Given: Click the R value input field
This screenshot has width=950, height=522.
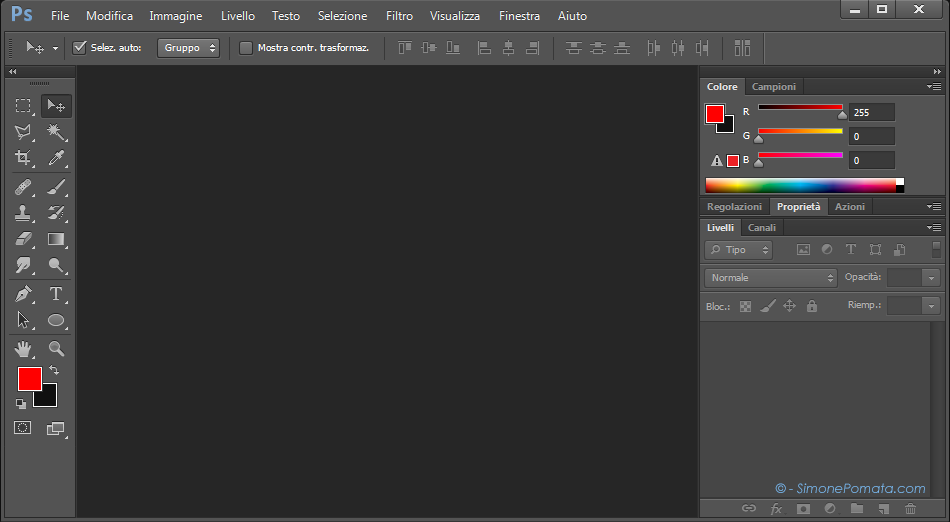Looking at the screenshot, I should (x=871, y=113).
